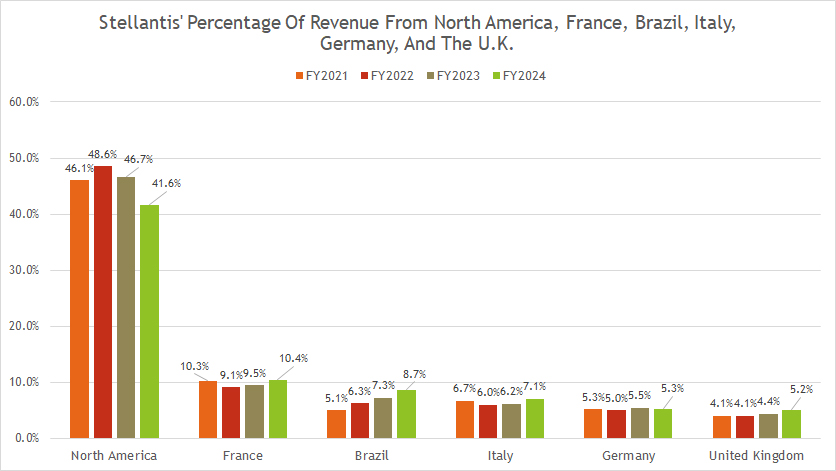The image size is (836, 471).
Task: Click the 46.1% data label
Action: click(x=79, y=169)
